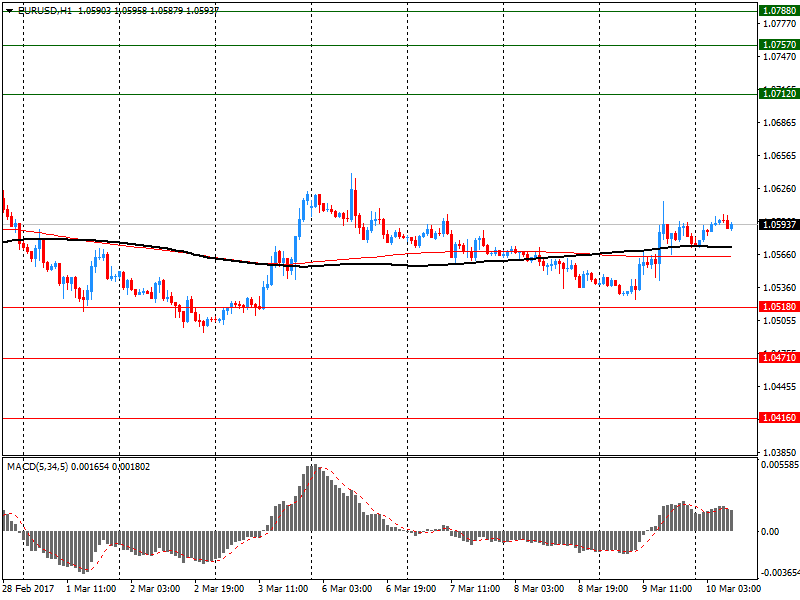800x600 pixels.
Task: Open the chart menu triangle beside EURUSD,H1
Action: coord(9,10)
